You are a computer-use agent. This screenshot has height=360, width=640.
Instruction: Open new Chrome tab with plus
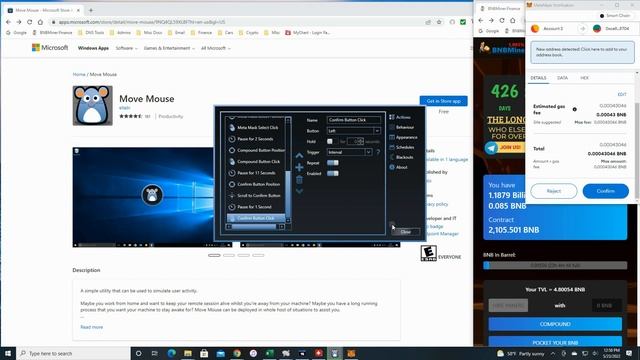(x=91, y=10)
